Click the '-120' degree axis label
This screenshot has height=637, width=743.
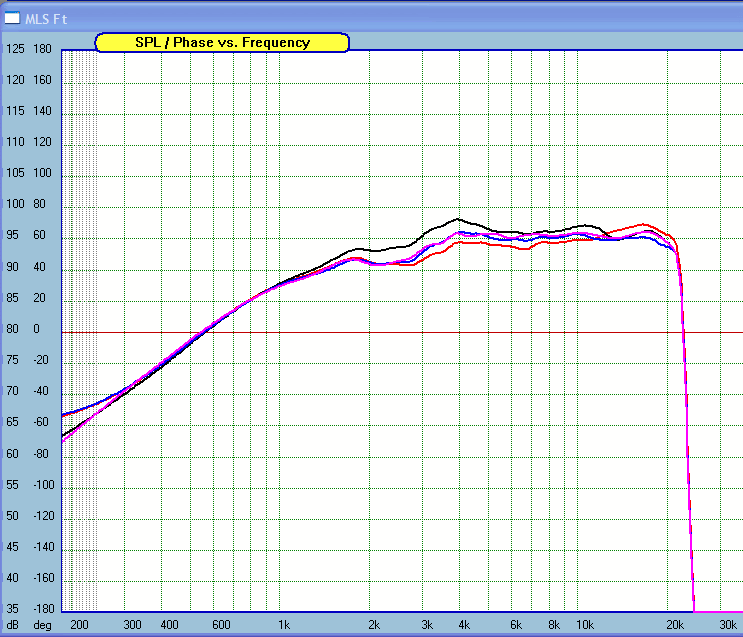point(44,516)
